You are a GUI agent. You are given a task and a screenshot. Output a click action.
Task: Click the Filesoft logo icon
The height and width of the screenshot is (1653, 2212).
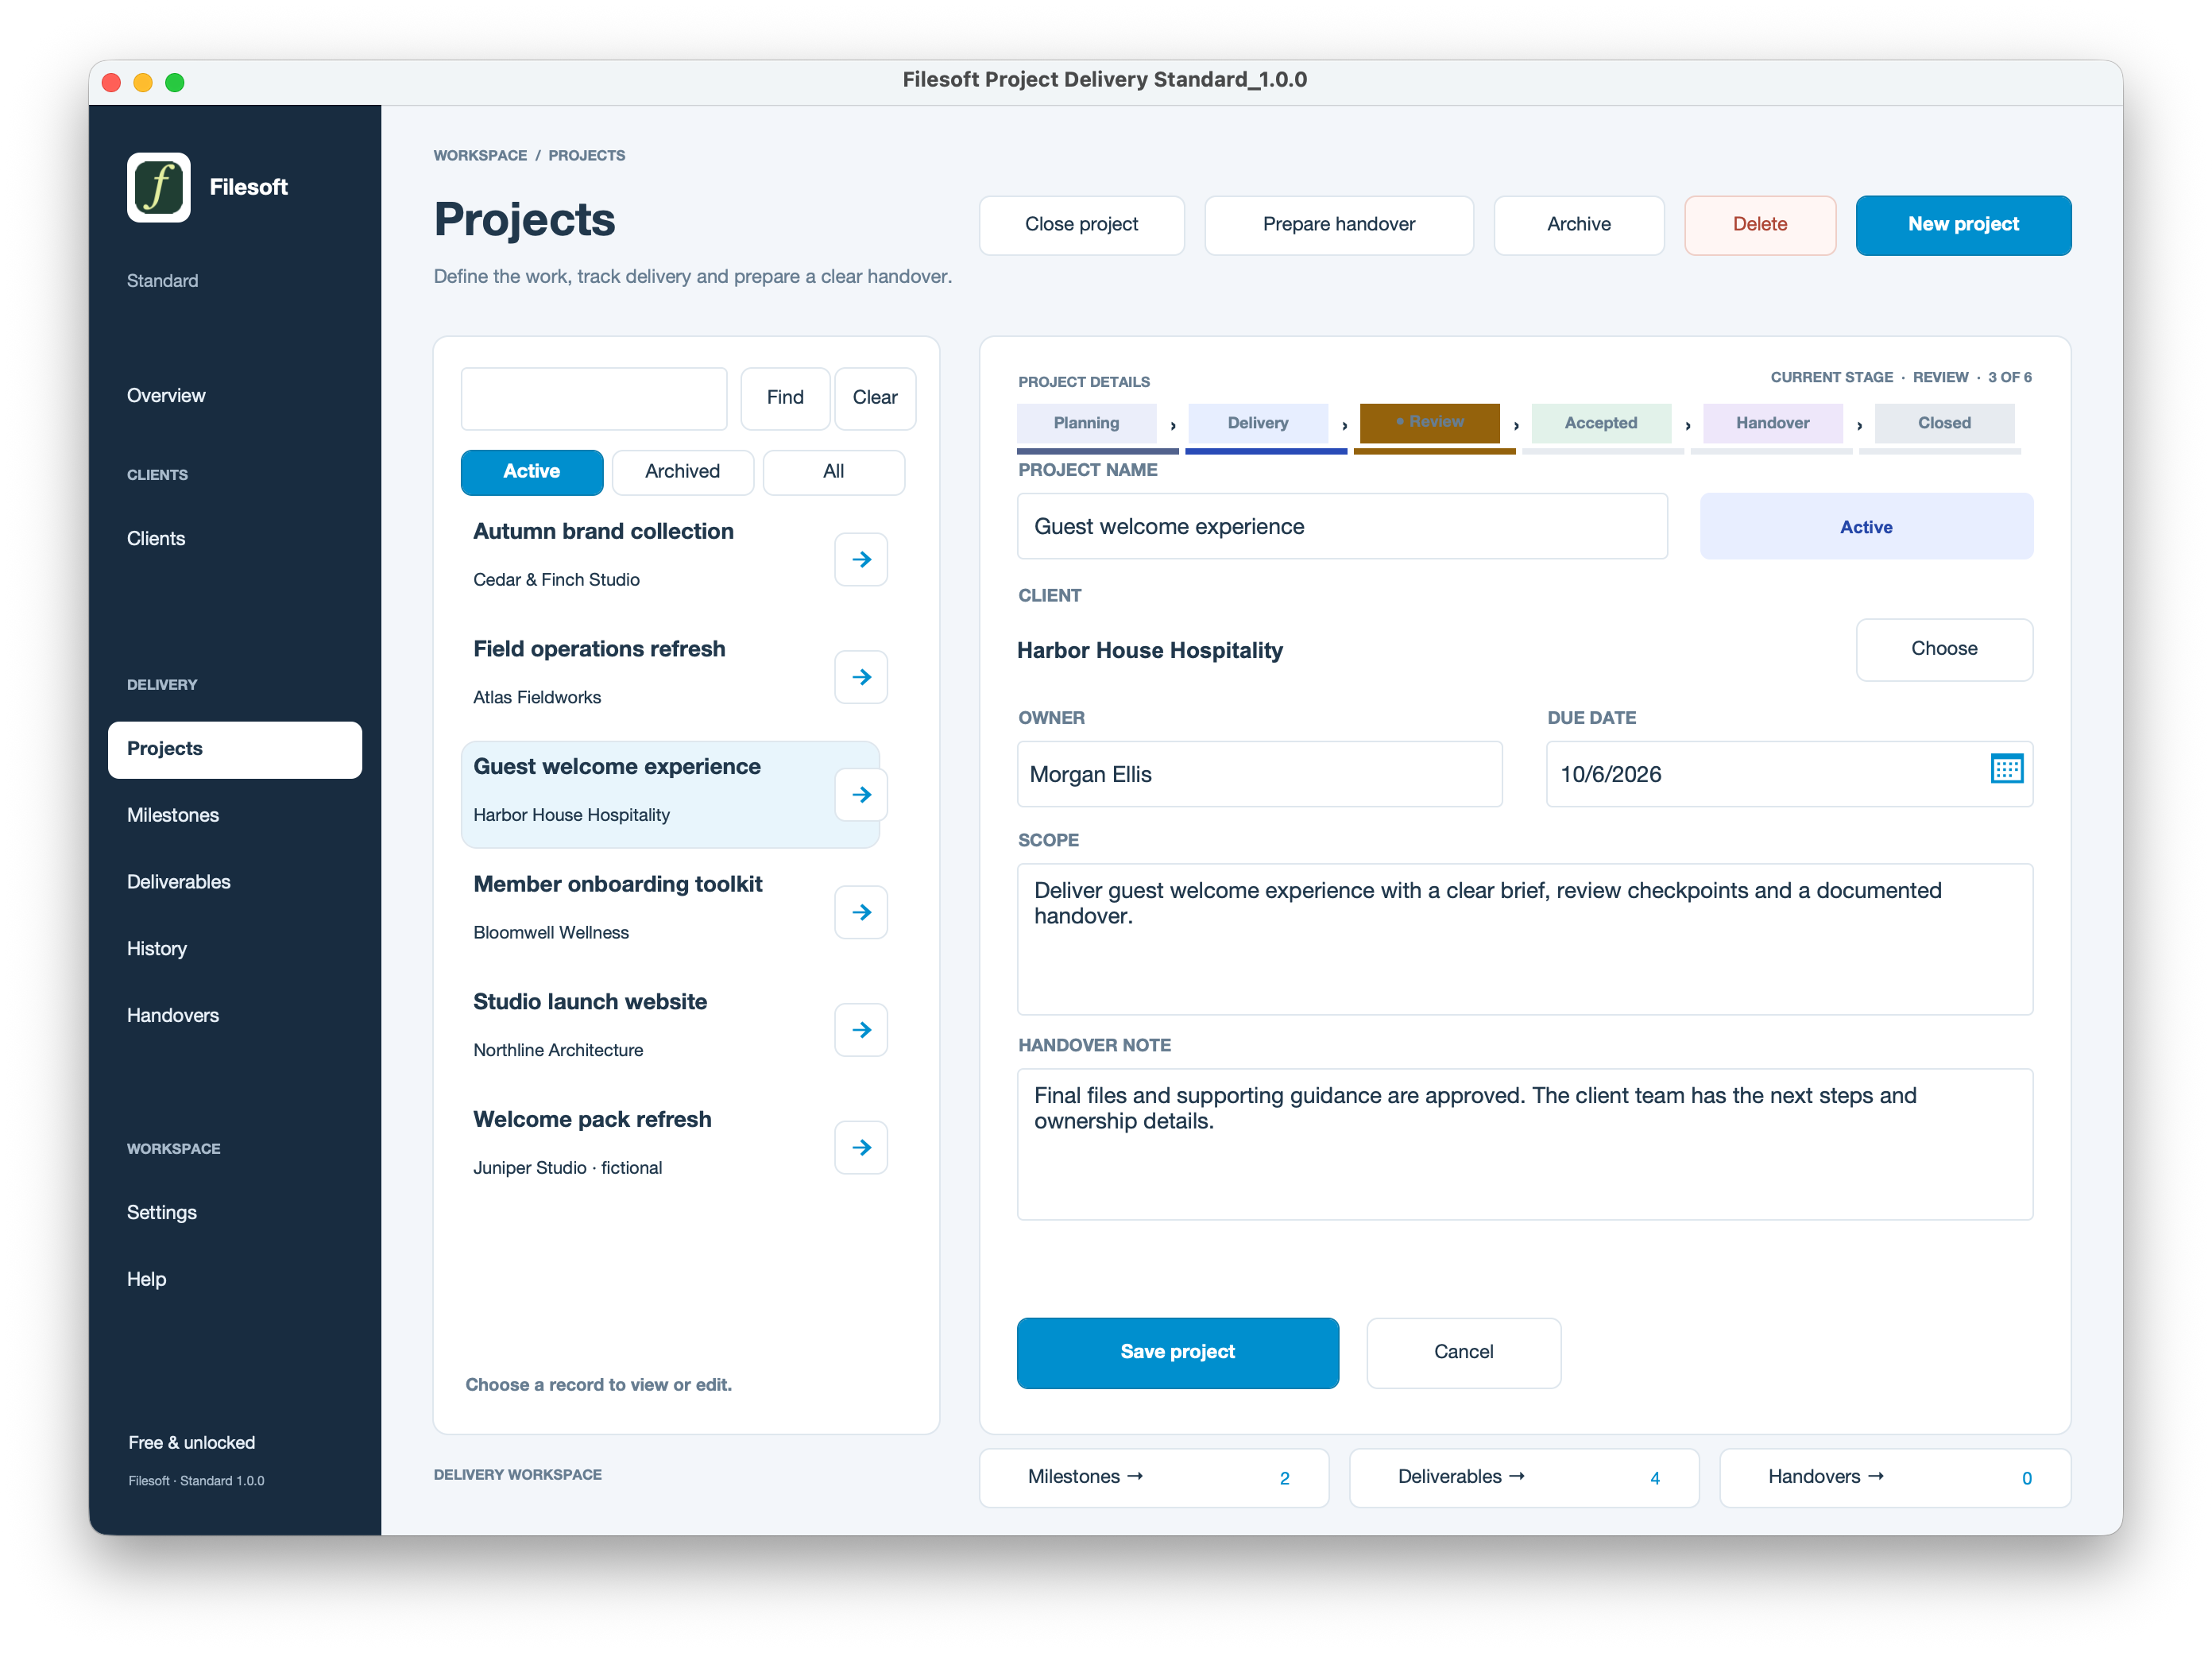[x=159, y=187]
